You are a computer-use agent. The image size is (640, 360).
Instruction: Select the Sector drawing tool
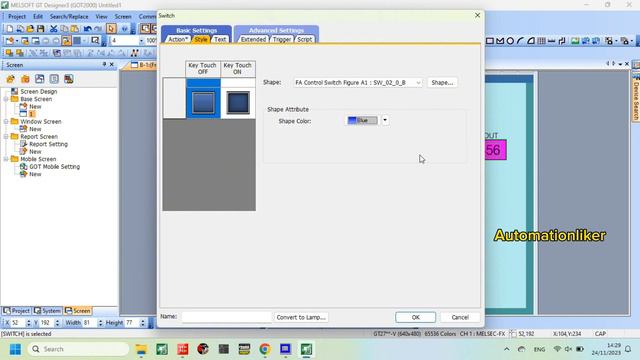pos(531,41)
